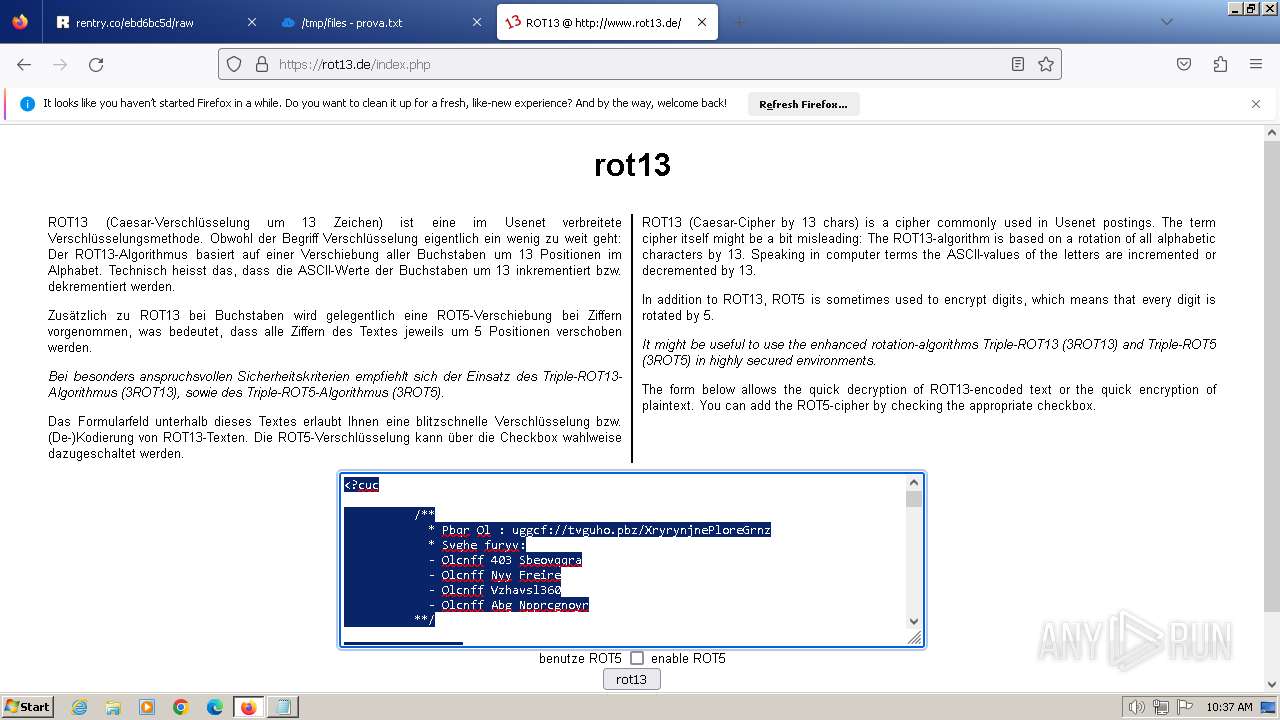1280x720 pixels.
Task: Open Internet Explorer from taskbar
Action: tap(80, 707)
